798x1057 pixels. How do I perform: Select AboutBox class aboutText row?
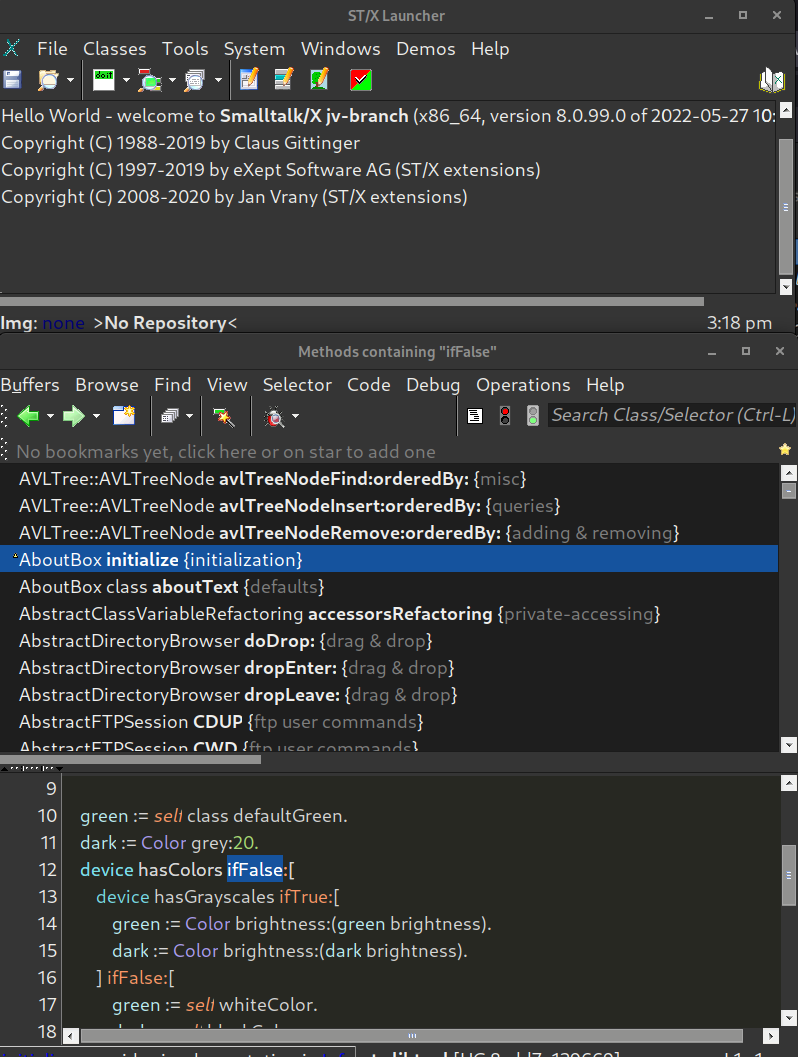pos(389,587)
